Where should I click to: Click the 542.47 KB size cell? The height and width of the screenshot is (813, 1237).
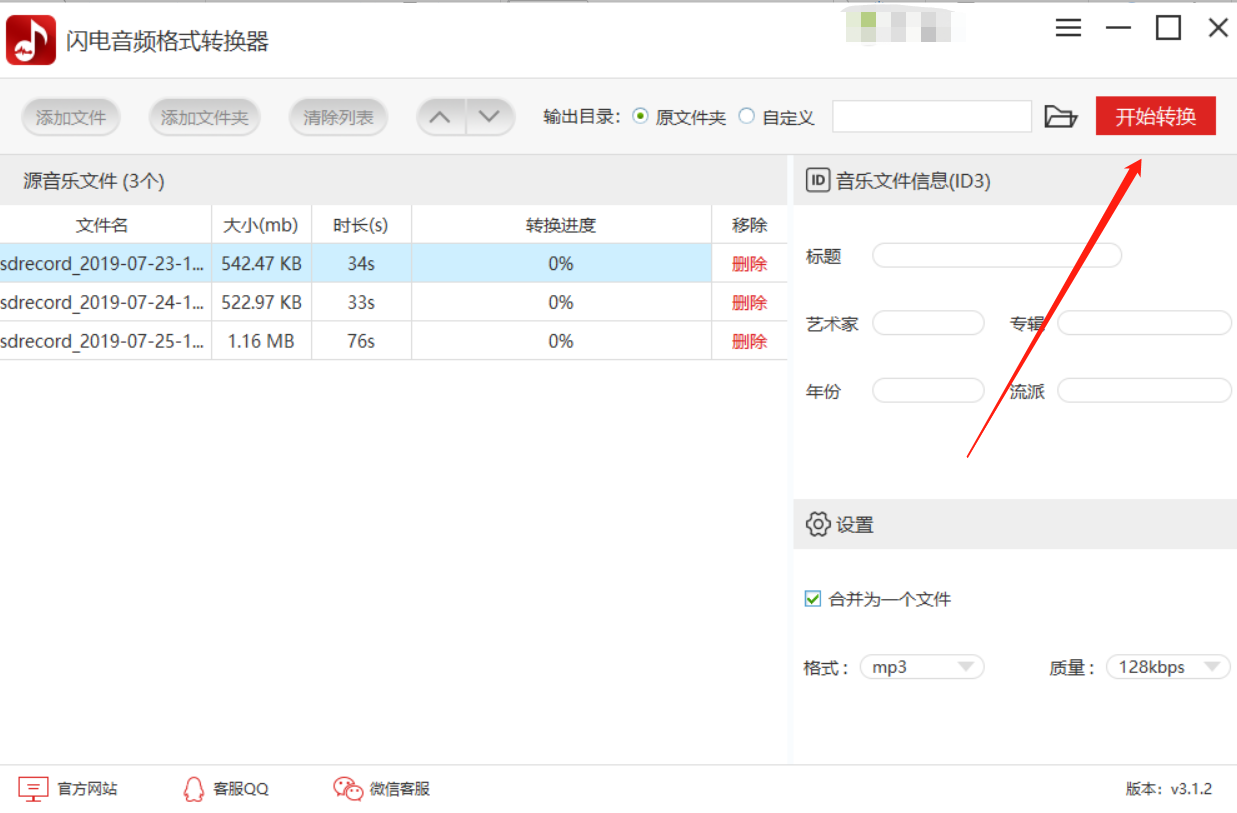click(261, 264)
